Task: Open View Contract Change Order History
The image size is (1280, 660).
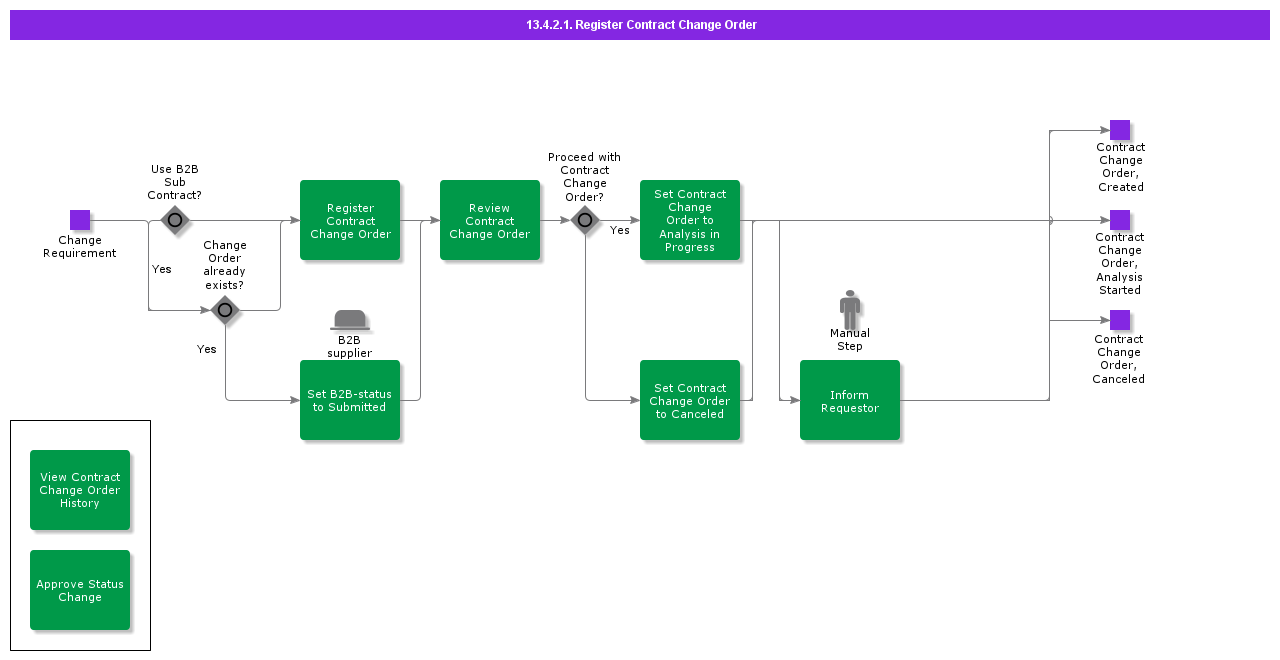Action: [x=80, y=490]
